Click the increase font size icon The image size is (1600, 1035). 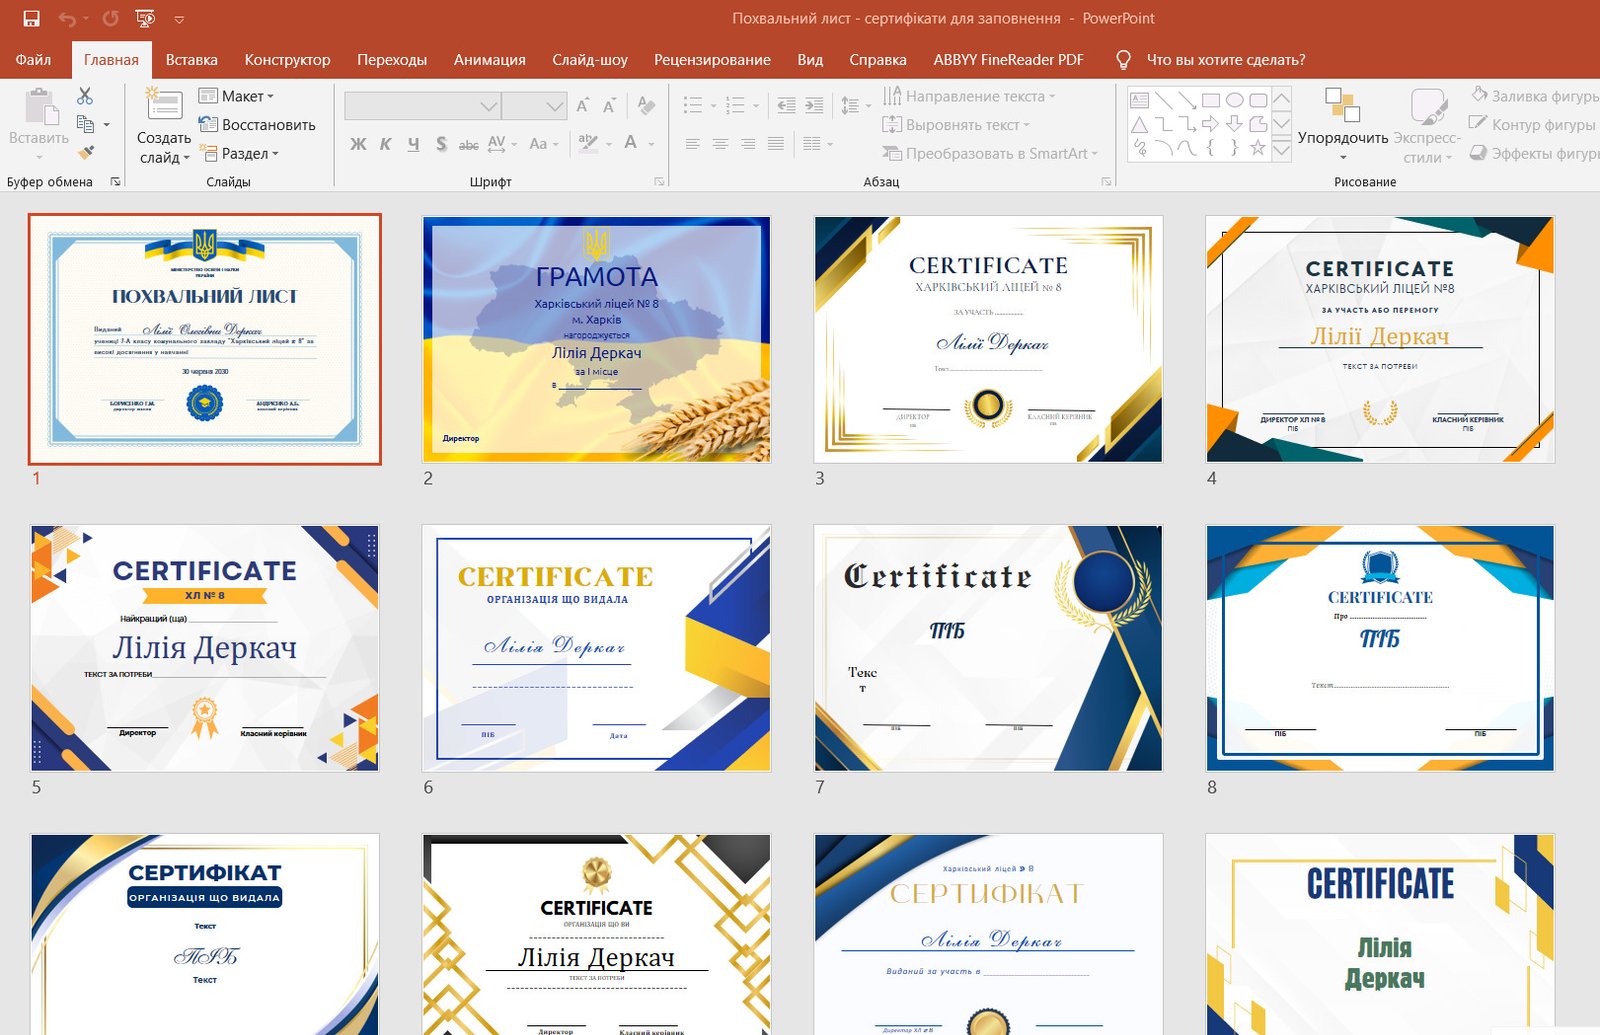(583, 106)
